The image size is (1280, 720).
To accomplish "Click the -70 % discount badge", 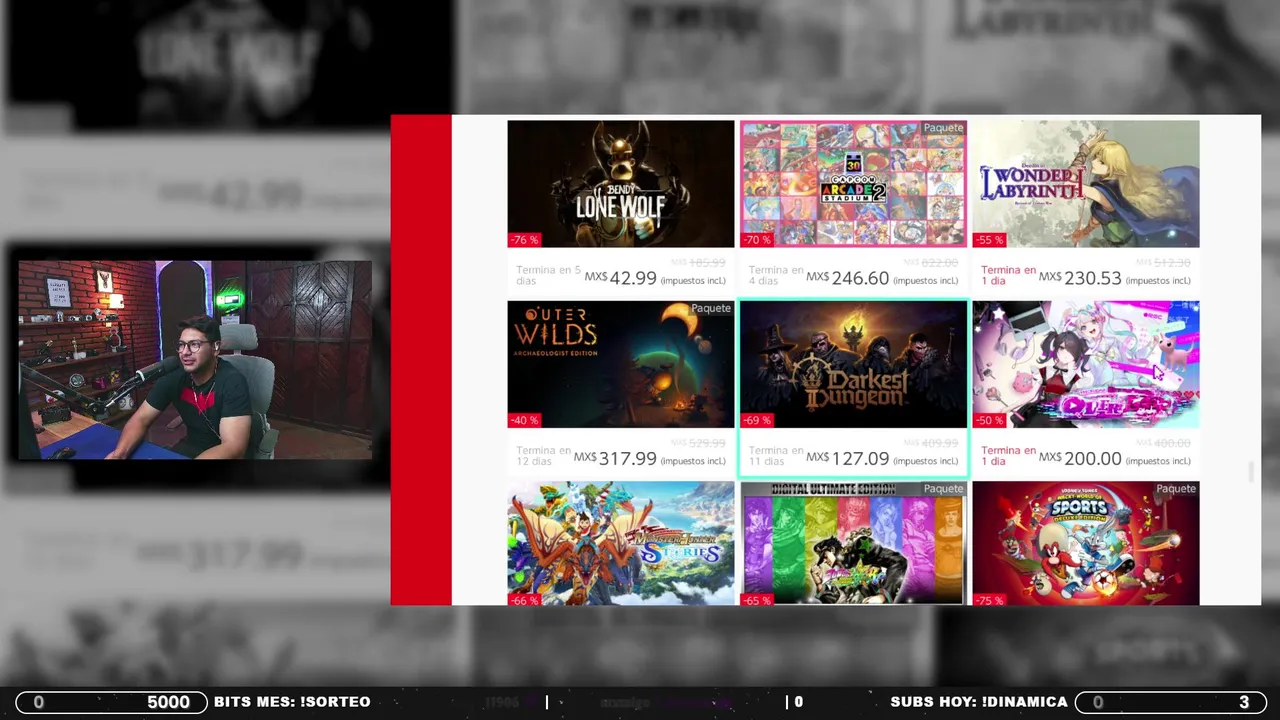I will [x=757, y=240].
